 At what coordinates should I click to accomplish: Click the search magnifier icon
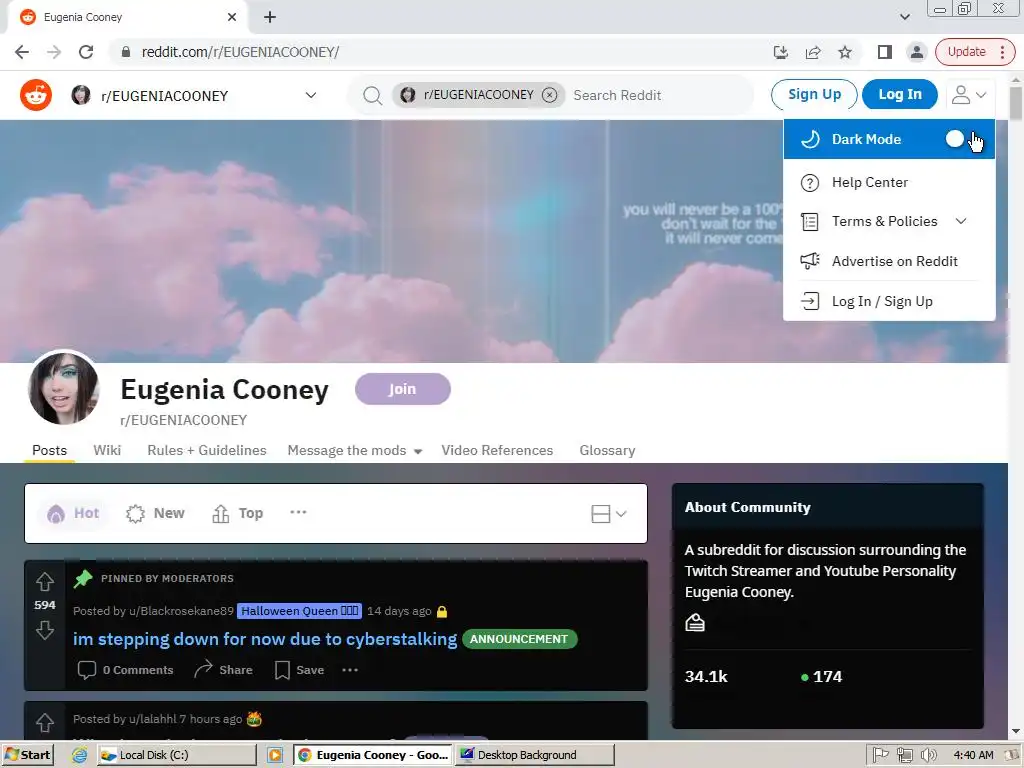(372, 95)
